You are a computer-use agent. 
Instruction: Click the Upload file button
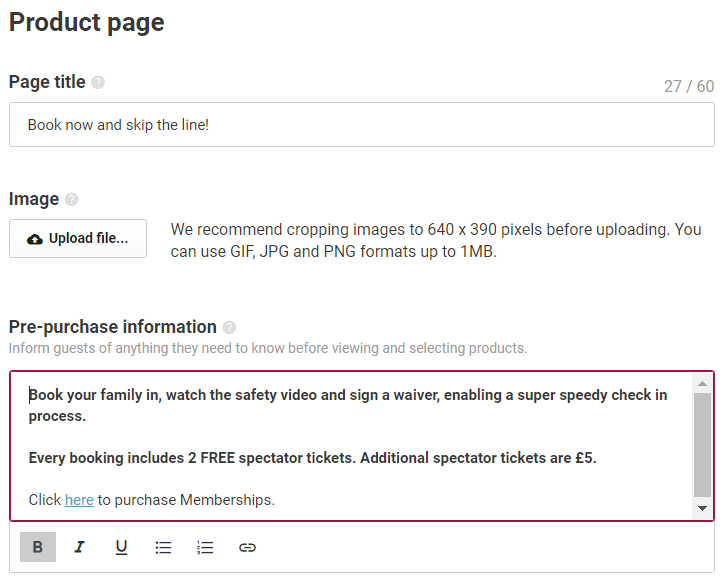point(78,239)
